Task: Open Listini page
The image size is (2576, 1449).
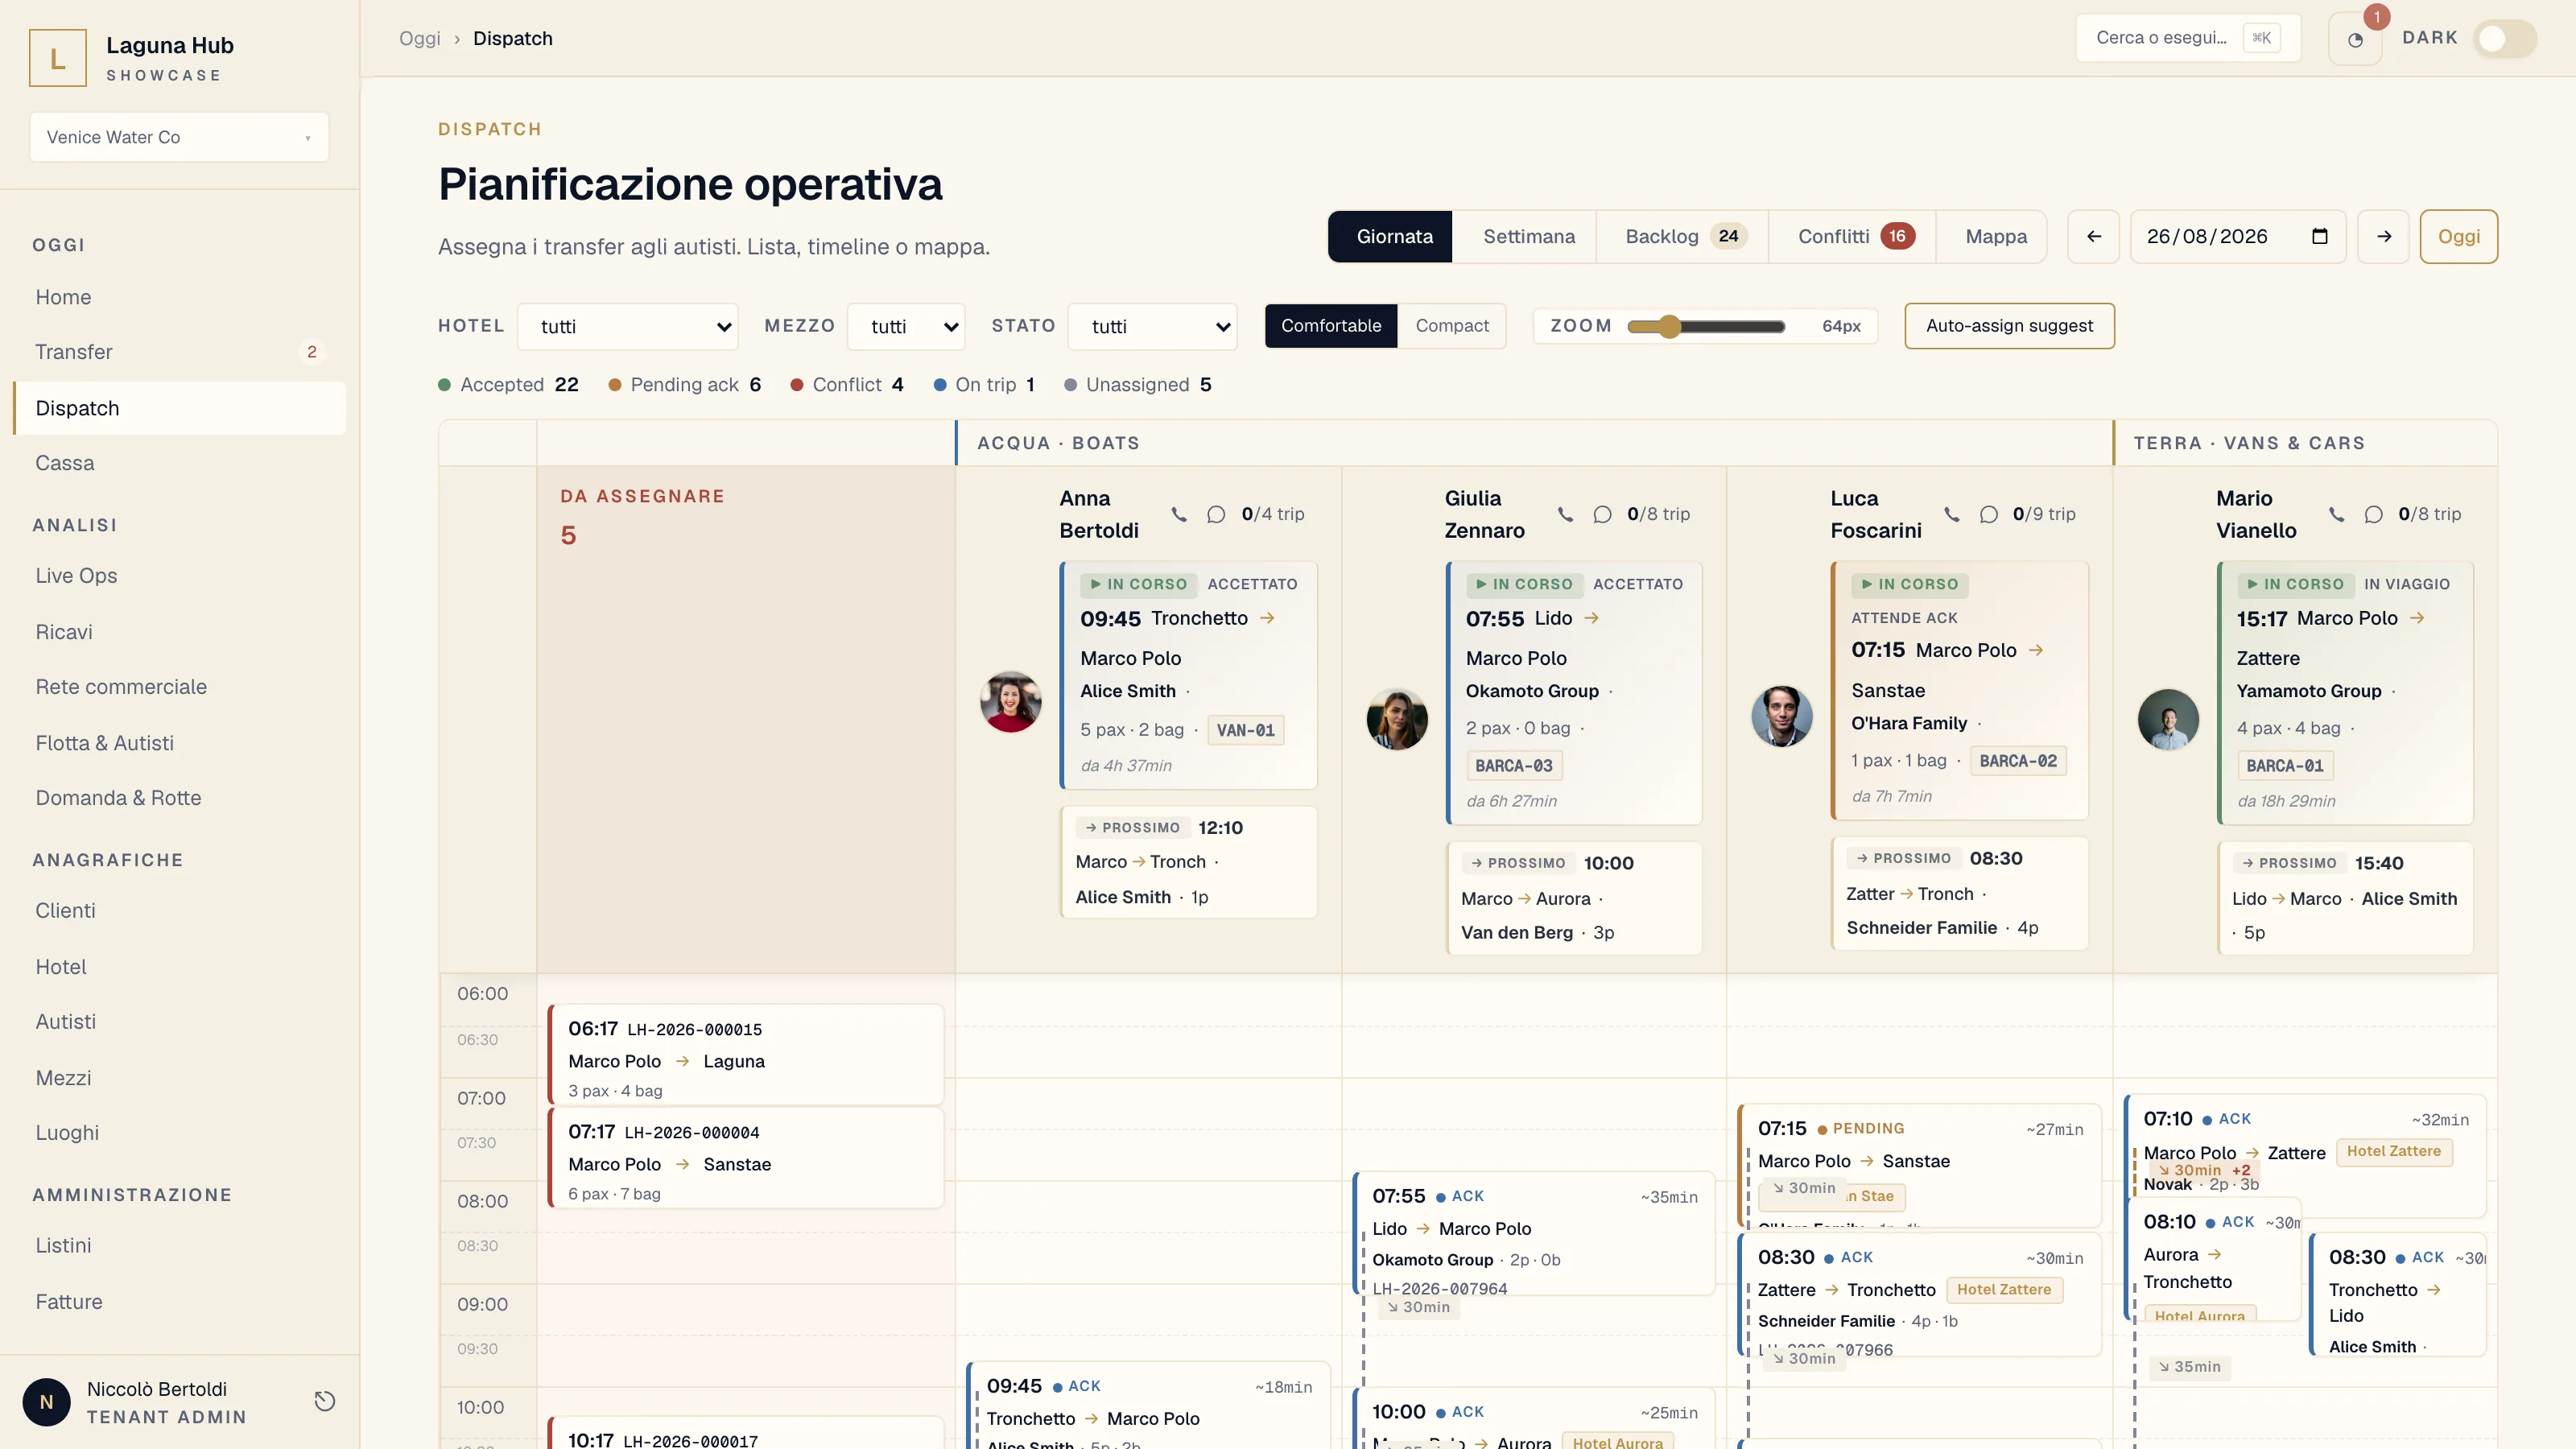Action: tap(179, 1246)
